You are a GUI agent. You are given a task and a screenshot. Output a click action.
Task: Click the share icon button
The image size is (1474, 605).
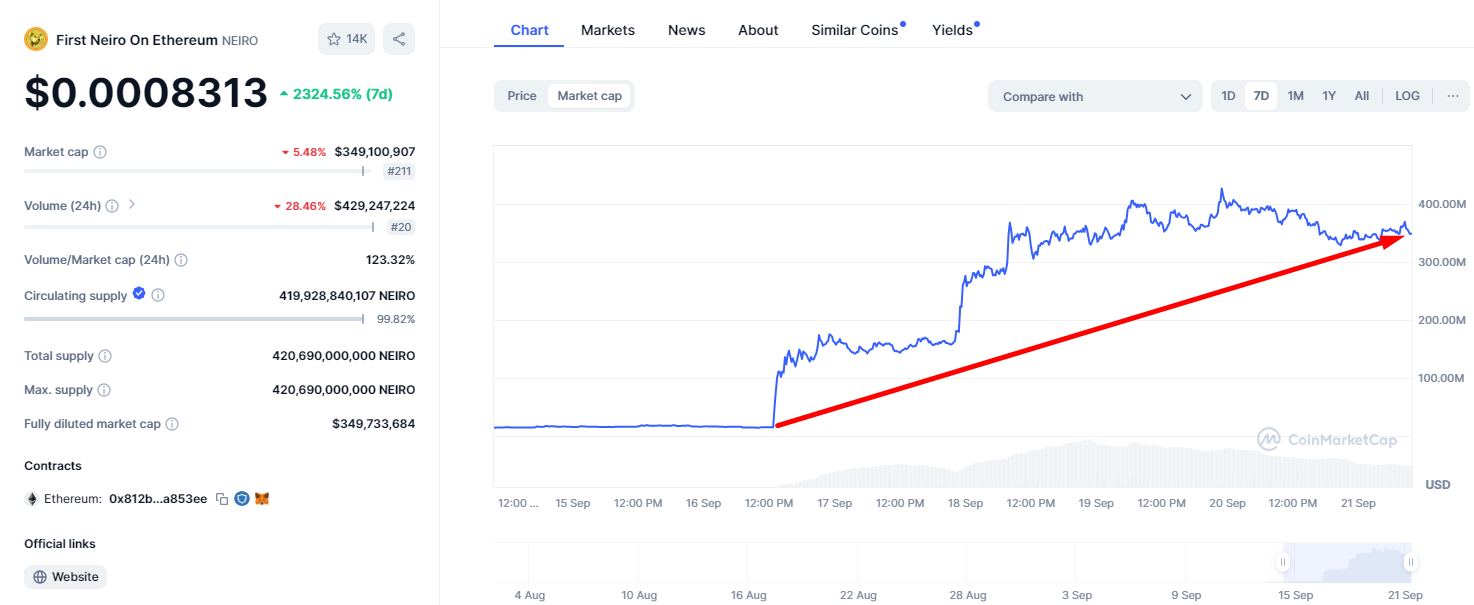click(399, 39)
